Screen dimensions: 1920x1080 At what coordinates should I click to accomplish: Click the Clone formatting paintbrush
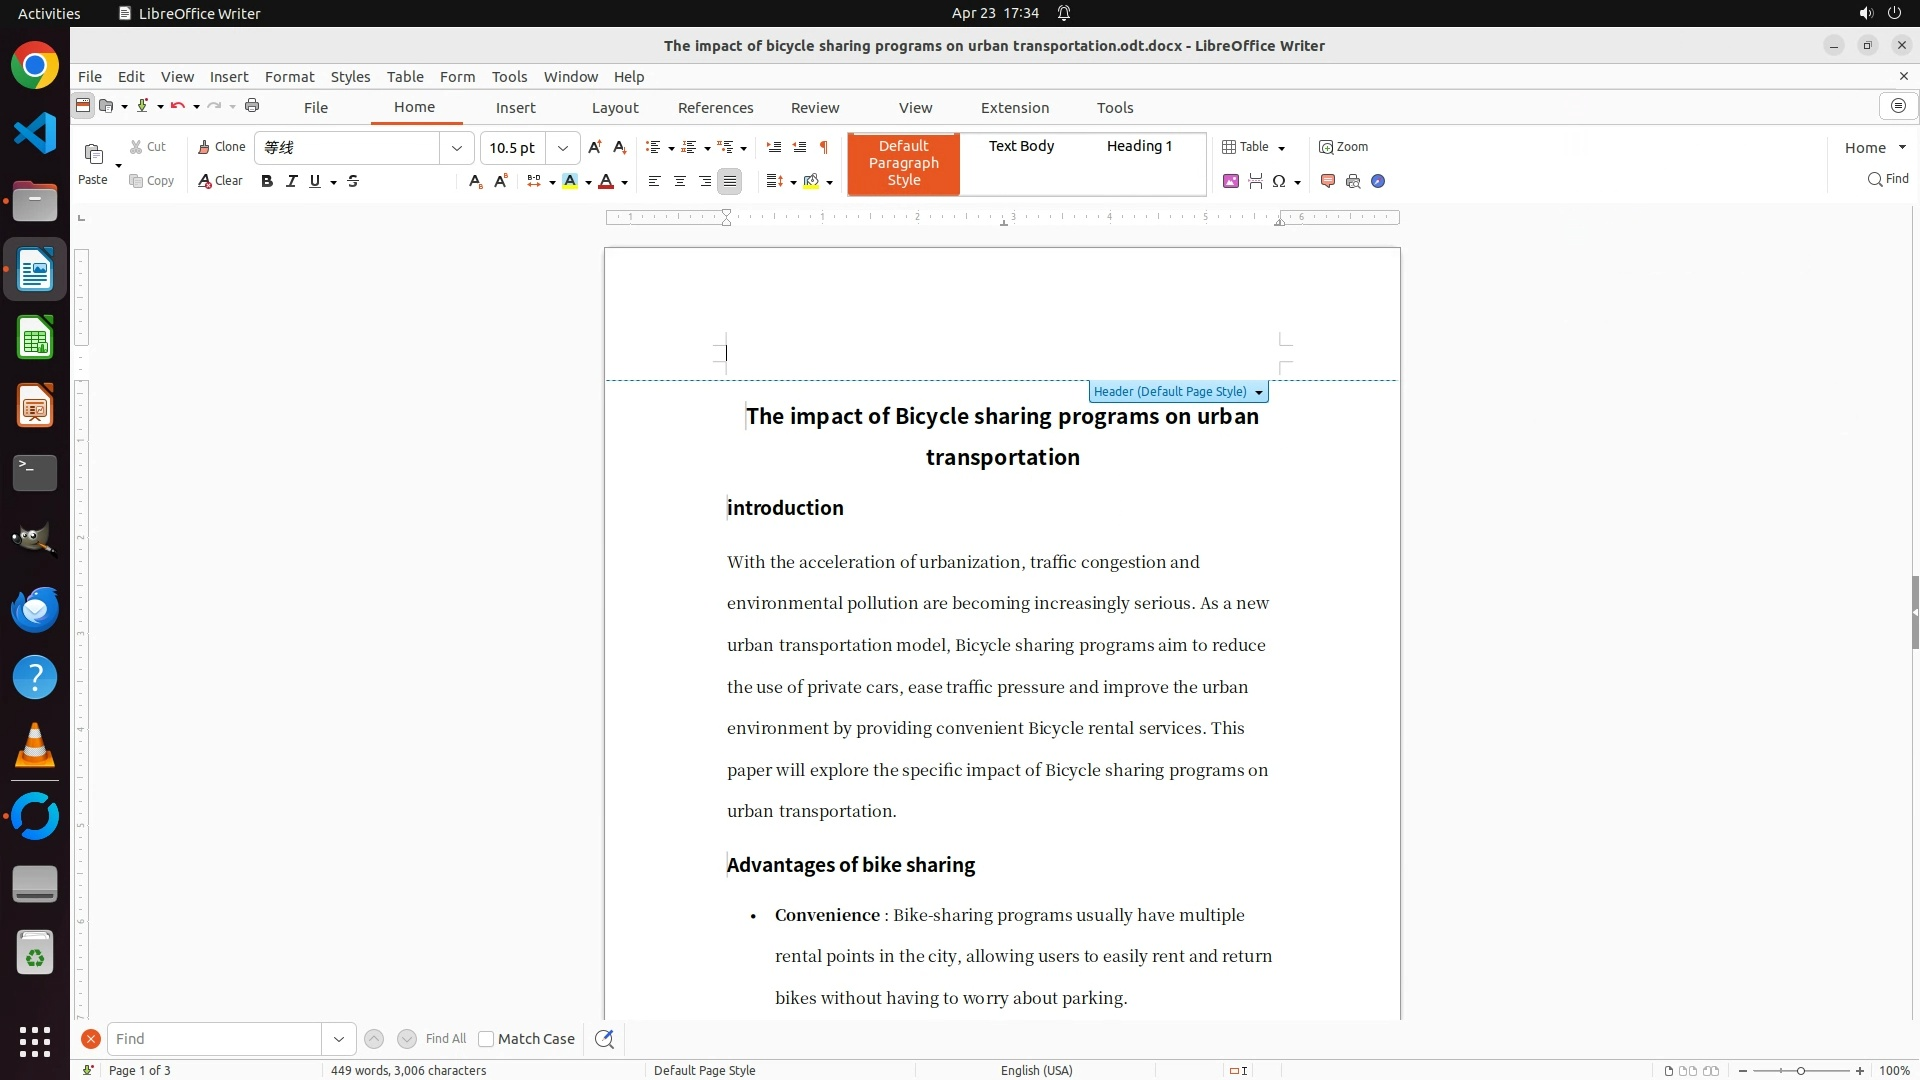tap(221, 147)
